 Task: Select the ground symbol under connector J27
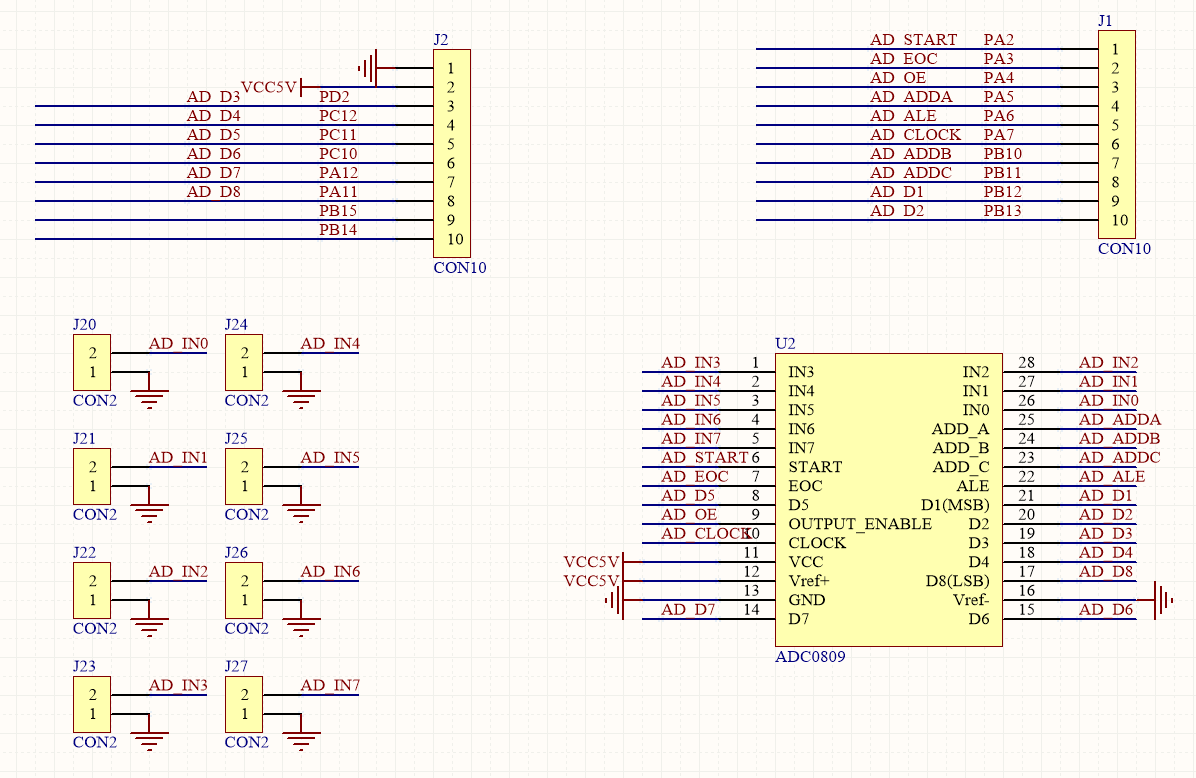[x=301, y=740]
